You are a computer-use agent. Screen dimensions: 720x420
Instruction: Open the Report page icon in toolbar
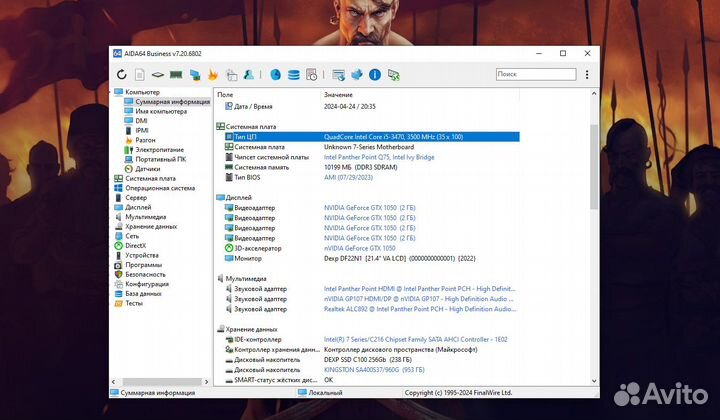[x=140, y=74]
